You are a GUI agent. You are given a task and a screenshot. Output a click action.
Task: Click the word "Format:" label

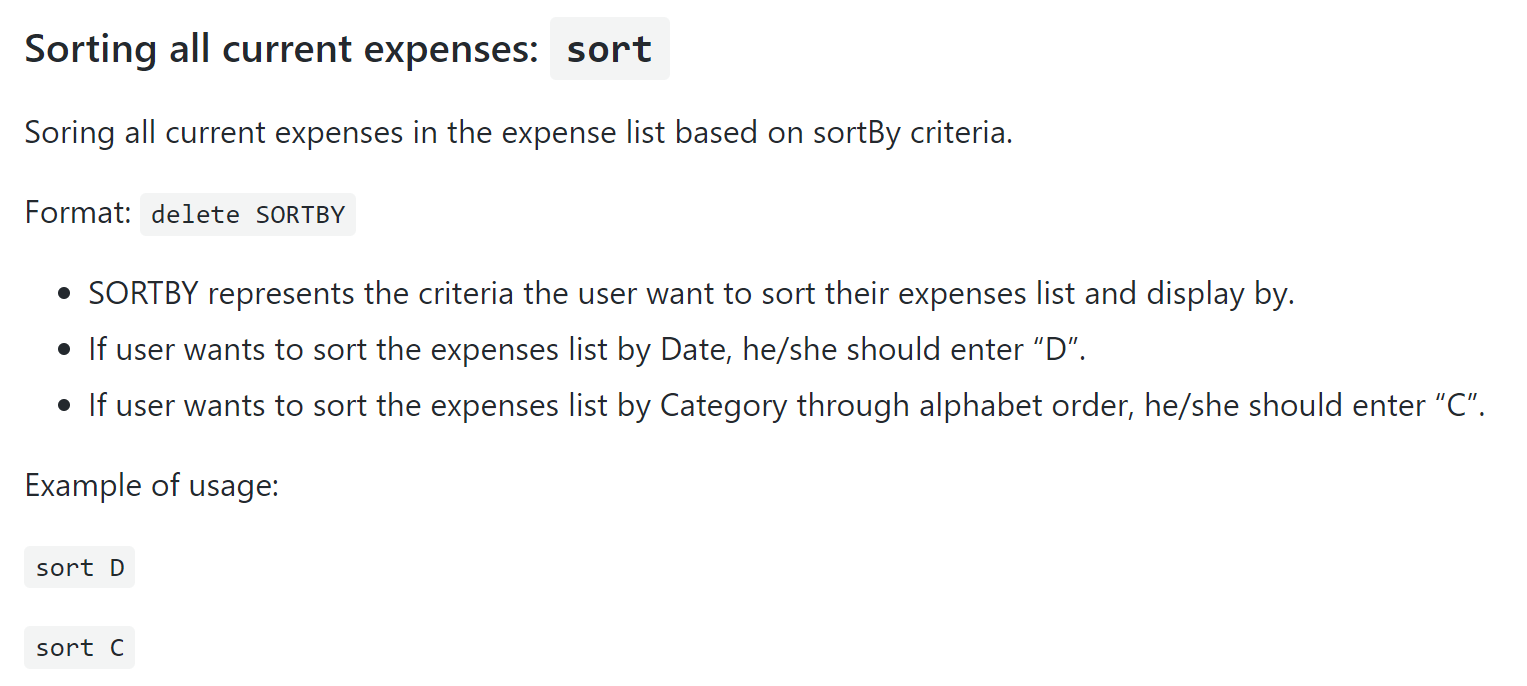click(78, 214)
